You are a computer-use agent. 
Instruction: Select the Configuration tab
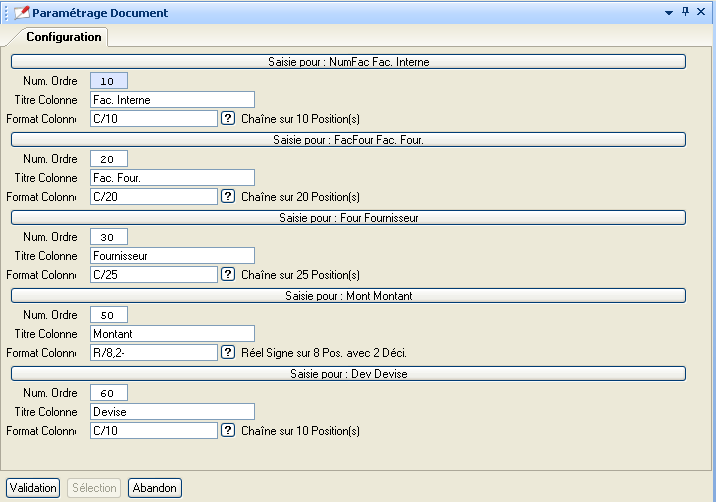(64, 37)
